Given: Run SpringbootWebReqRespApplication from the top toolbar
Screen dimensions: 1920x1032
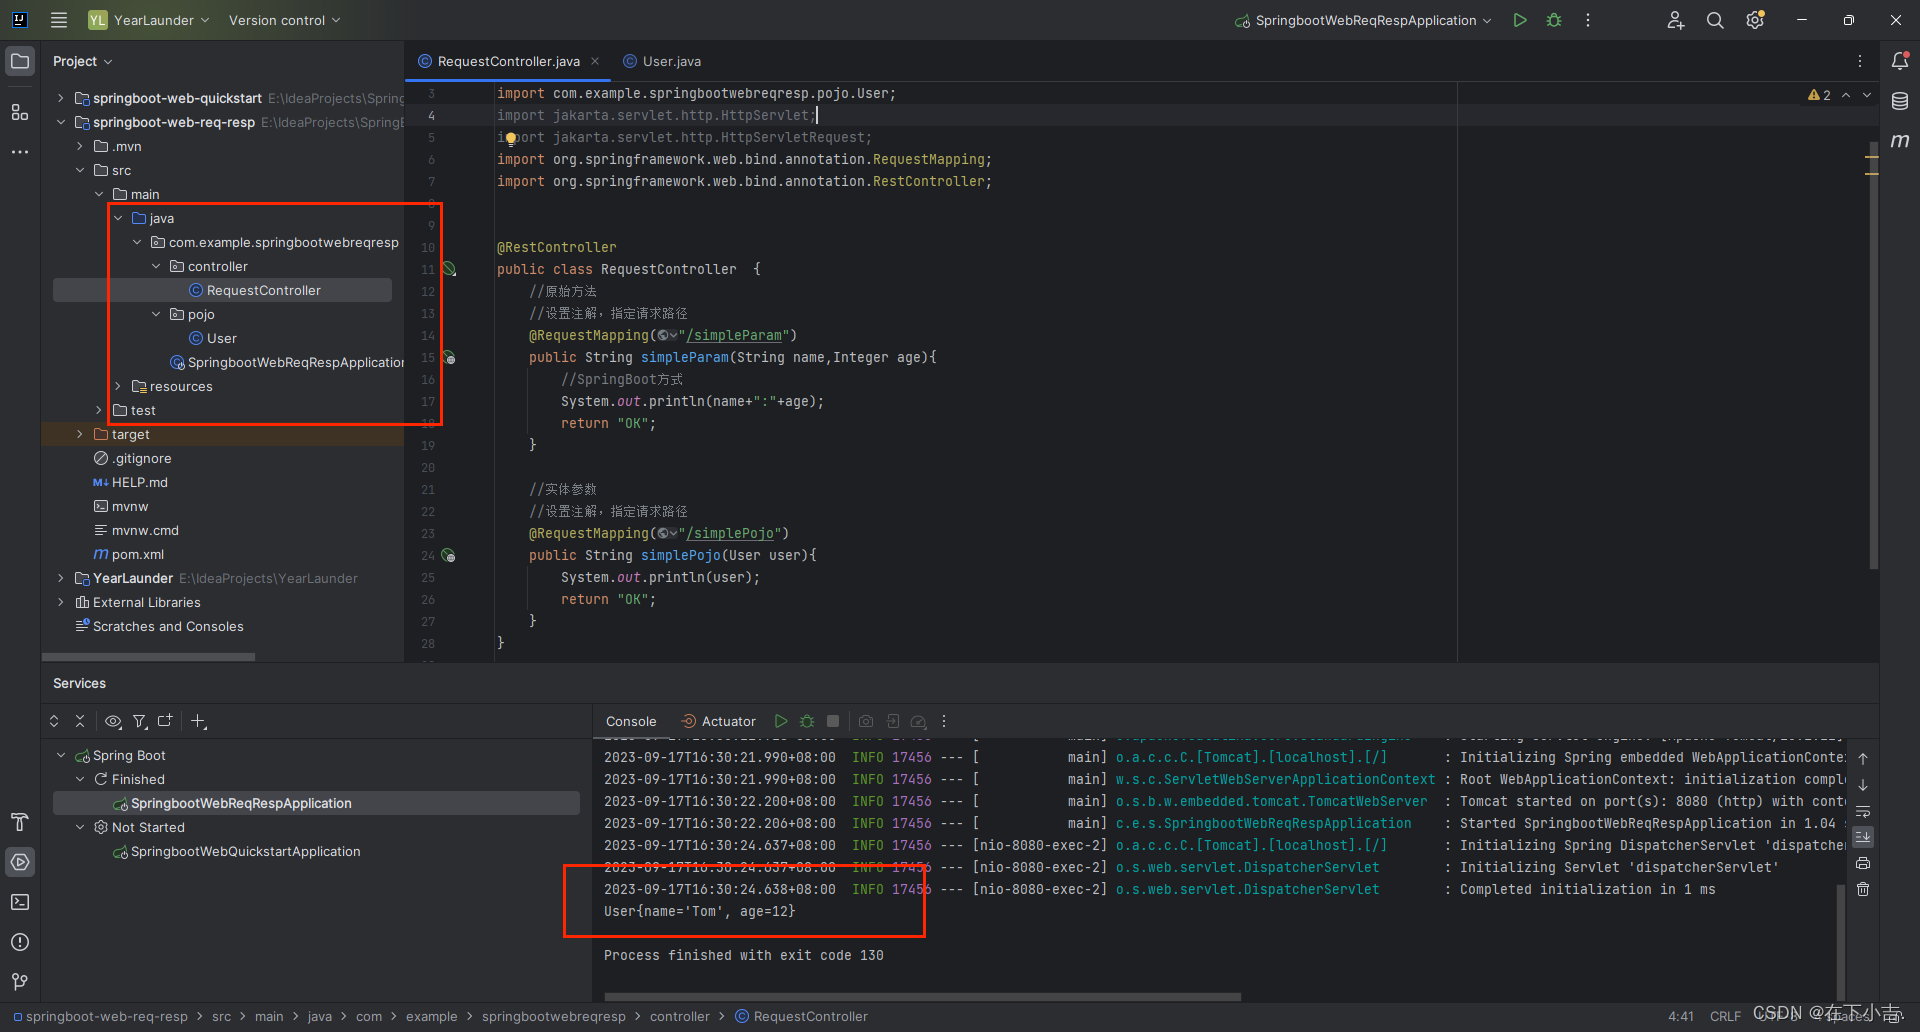Looking at the screenshot, I should click(1520, 20).
